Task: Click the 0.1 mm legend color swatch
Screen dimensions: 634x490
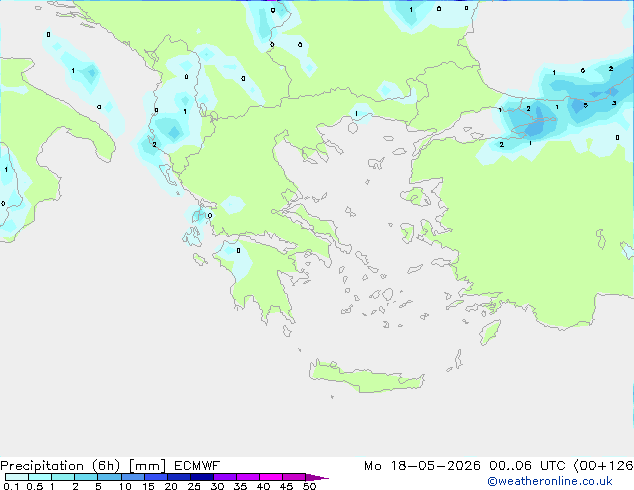Action: (x=17, y=477)
